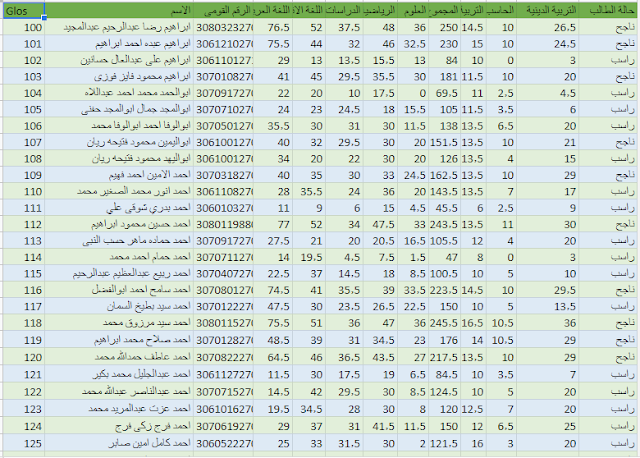Select the status cell in row 125
Viewport: 640px width, 458px height.
[608, 443]
